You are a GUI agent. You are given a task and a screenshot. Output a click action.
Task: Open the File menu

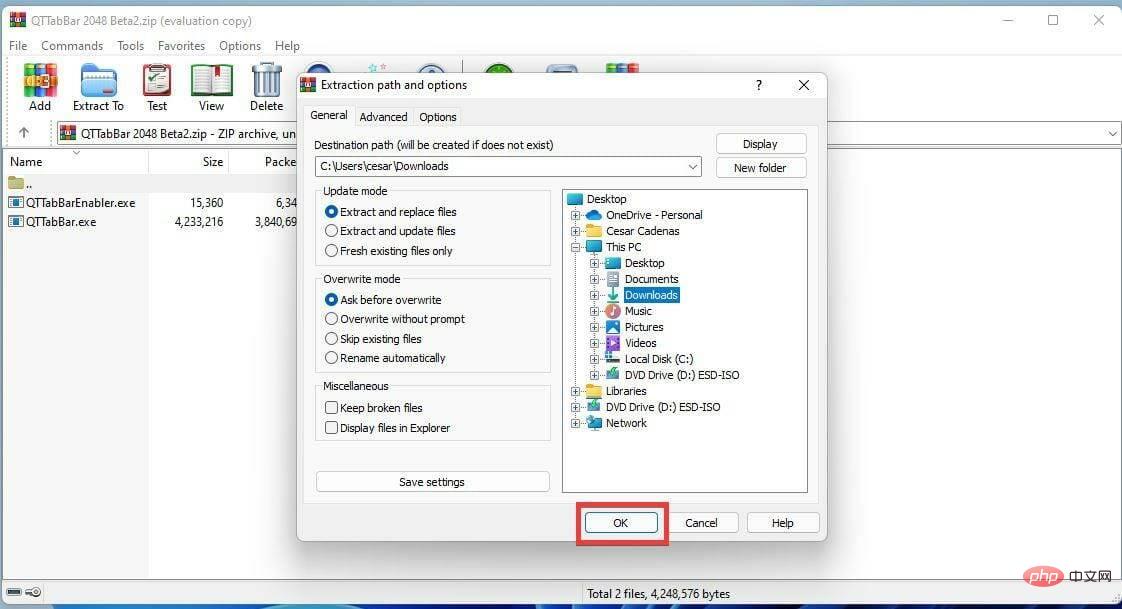pos(18,46)
